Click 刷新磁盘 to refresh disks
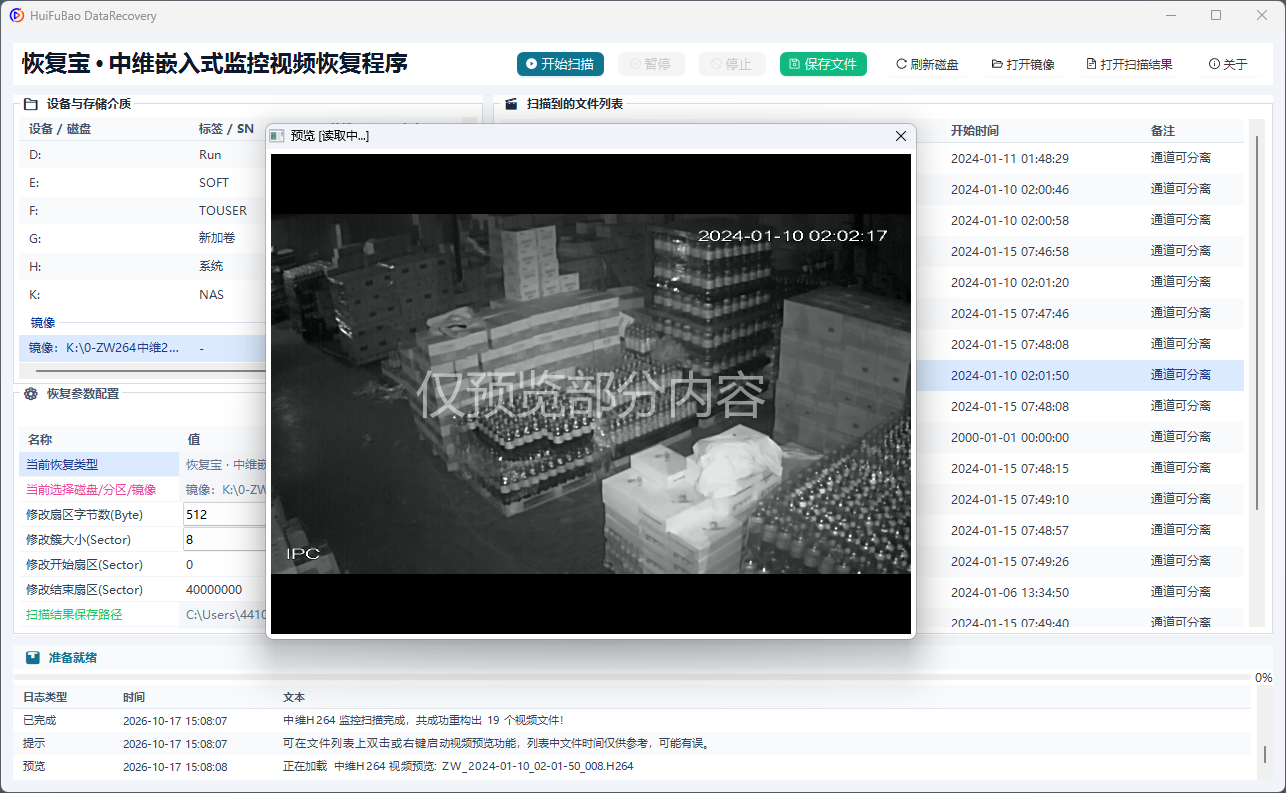The image size is (1286, 793). coord(927,64)
